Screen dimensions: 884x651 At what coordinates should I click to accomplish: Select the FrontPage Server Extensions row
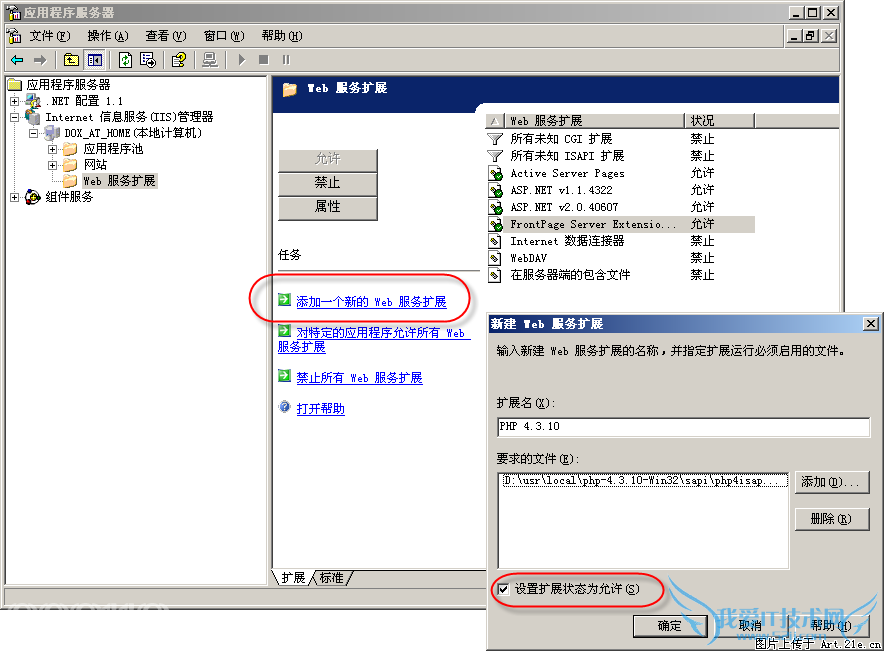pyautogui.click(x=620, y=224)
